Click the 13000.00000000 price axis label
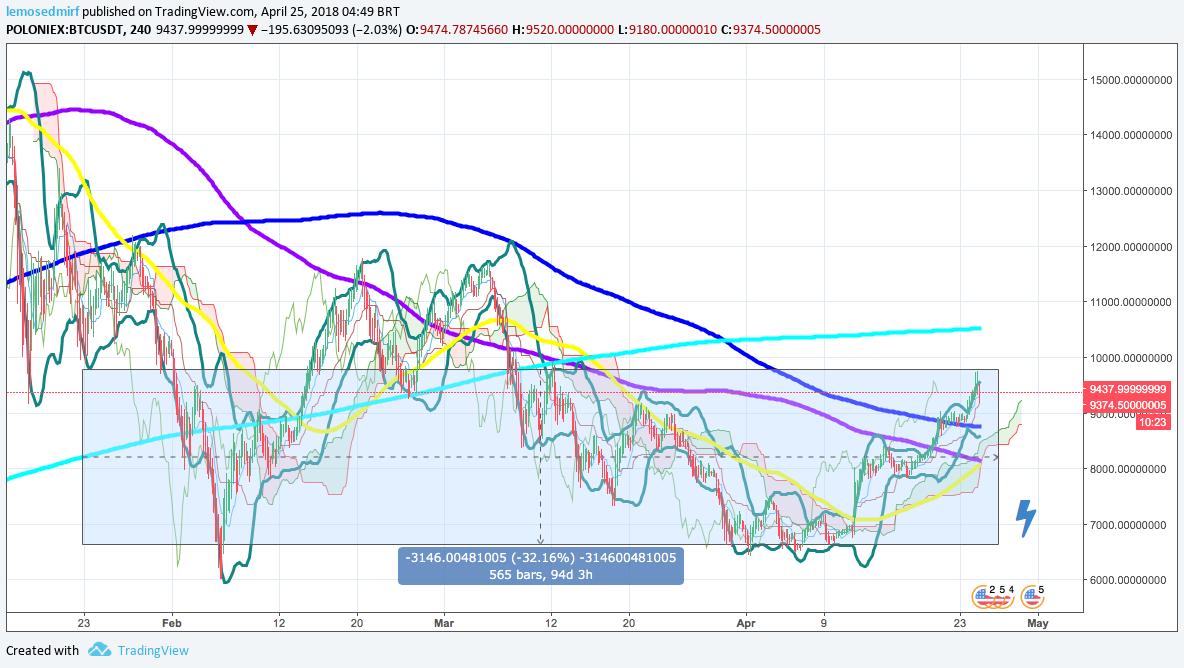The width and height of the screenshot is (1184, 668). 1130,191
